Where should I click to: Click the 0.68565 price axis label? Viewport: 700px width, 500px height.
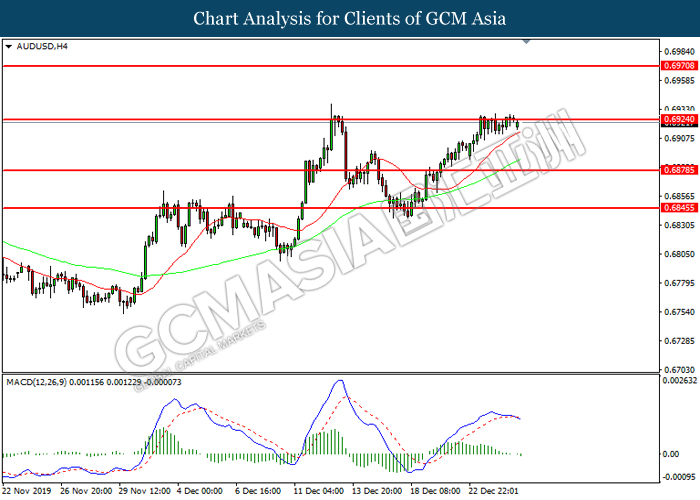(679, 196)
